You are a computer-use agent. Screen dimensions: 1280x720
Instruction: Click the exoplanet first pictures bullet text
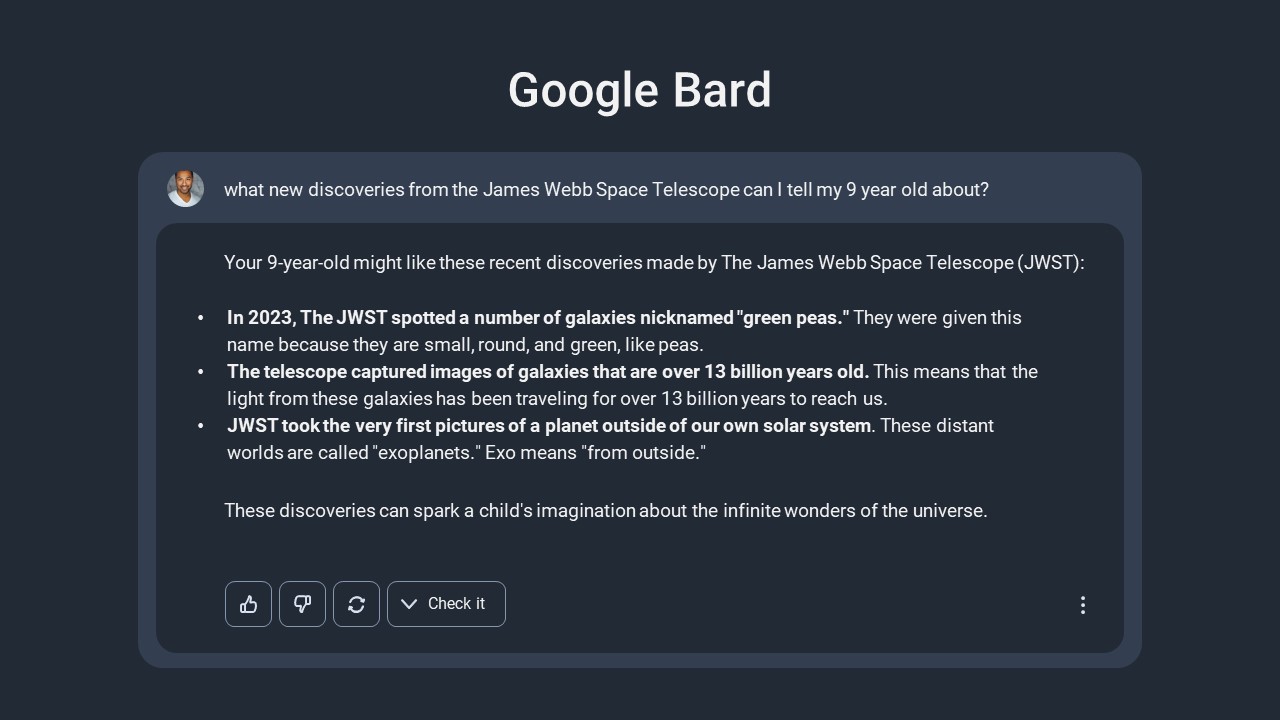610,439
